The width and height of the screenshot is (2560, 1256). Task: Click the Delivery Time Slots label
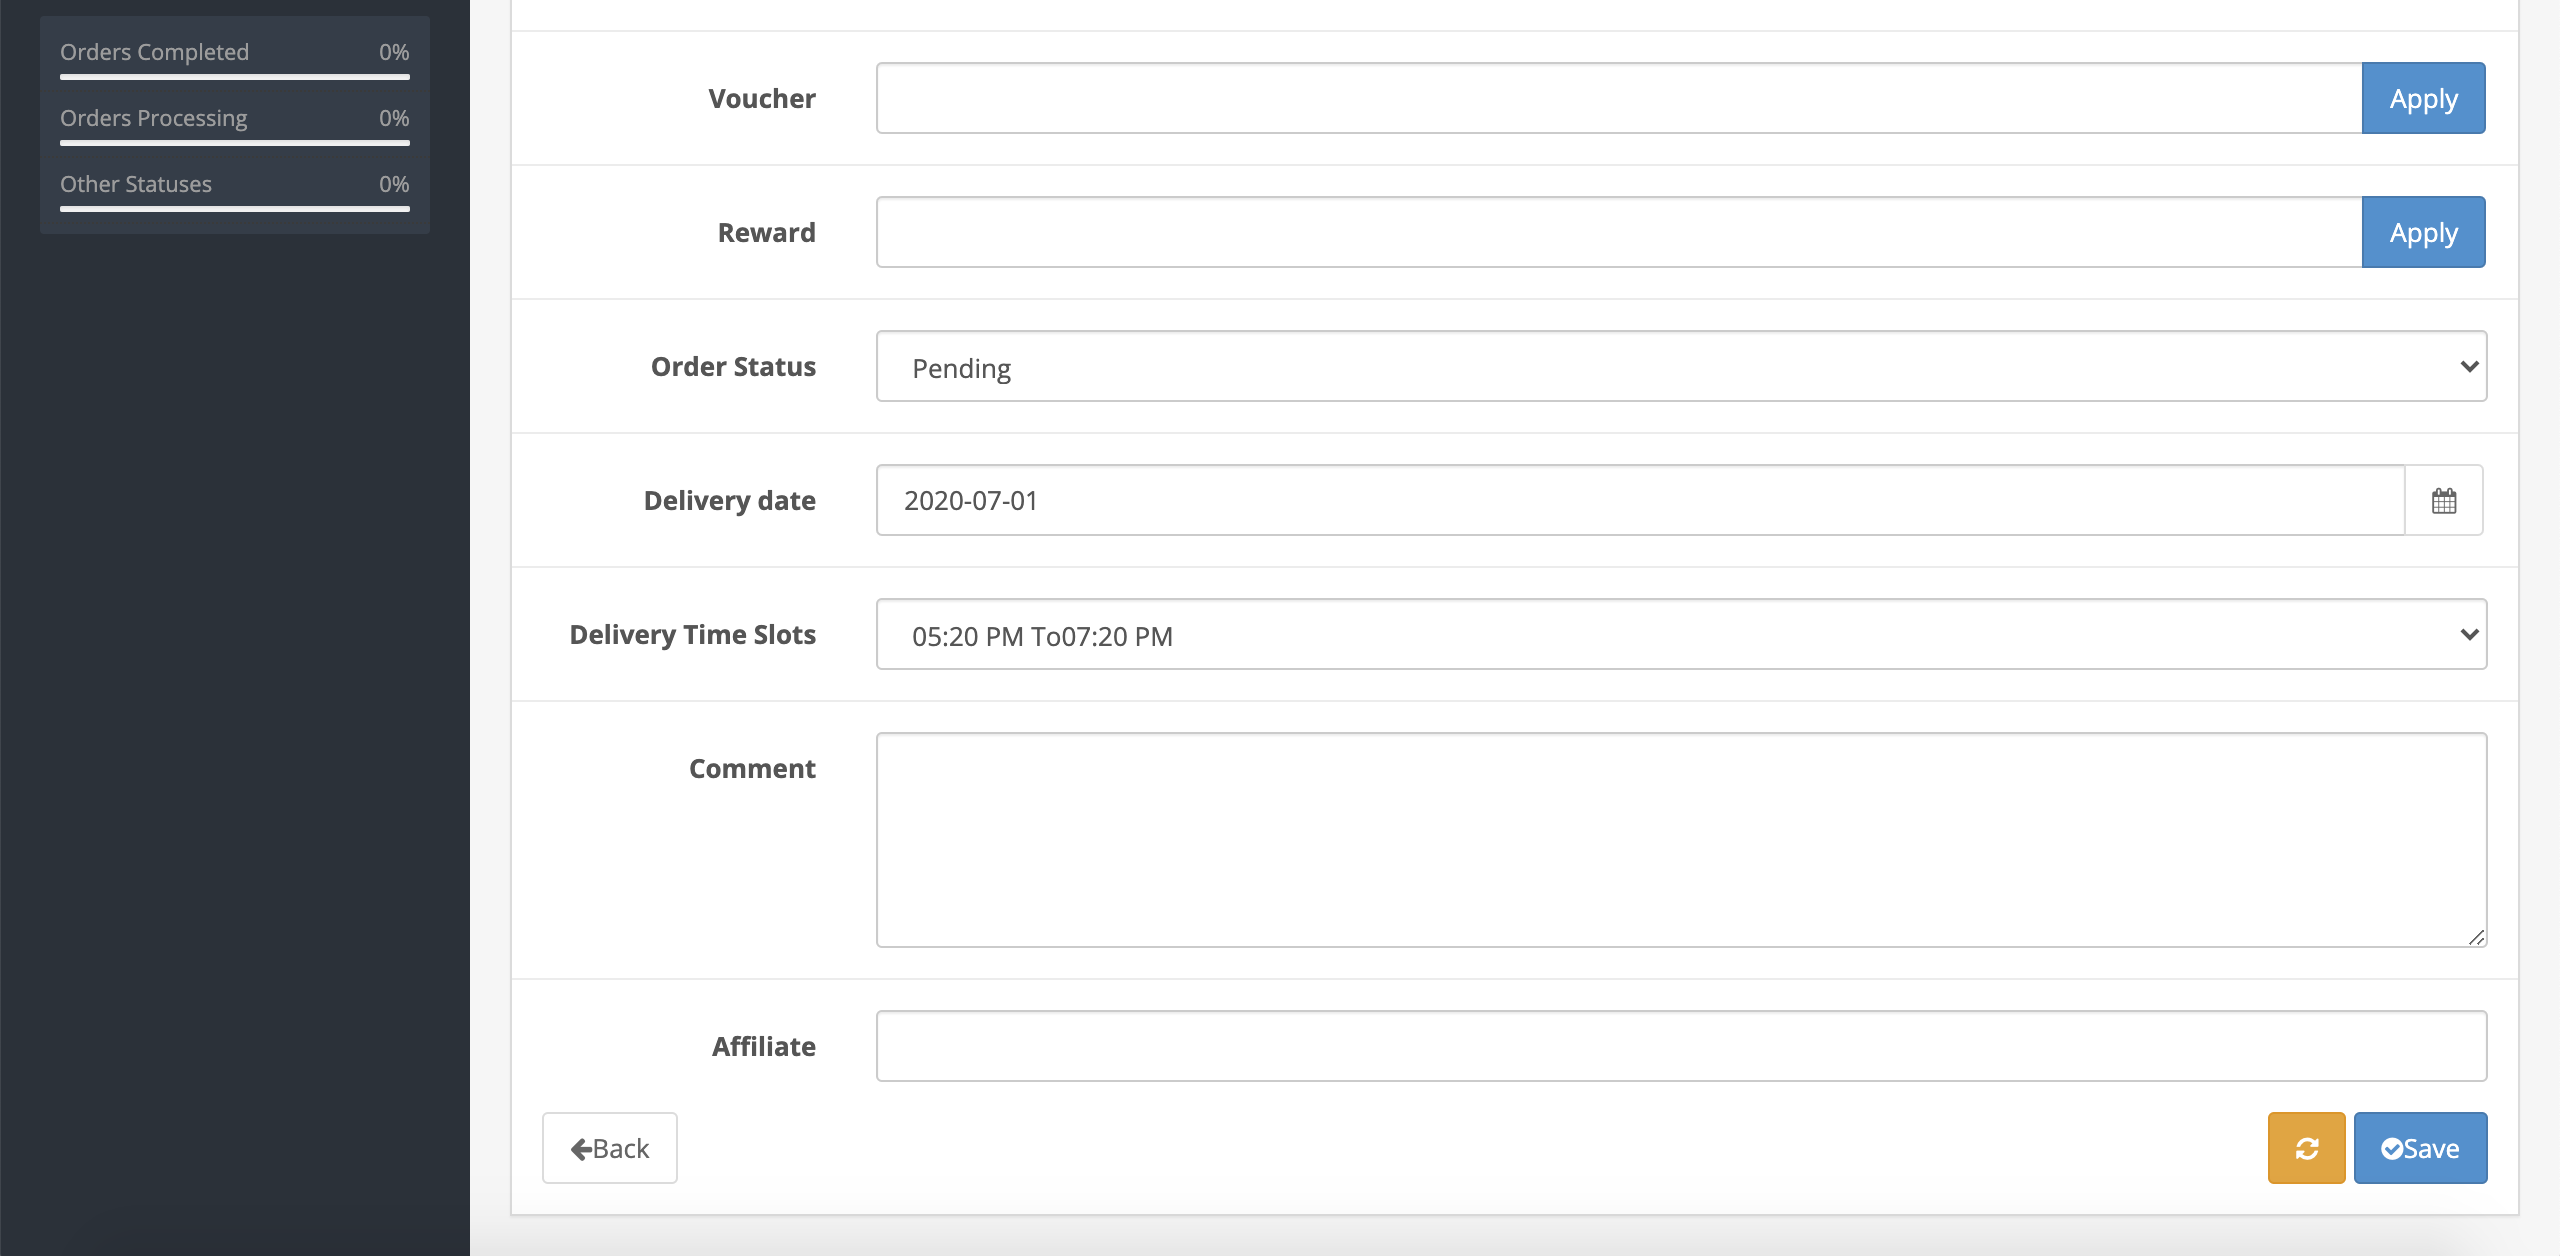tap(693, 634)
